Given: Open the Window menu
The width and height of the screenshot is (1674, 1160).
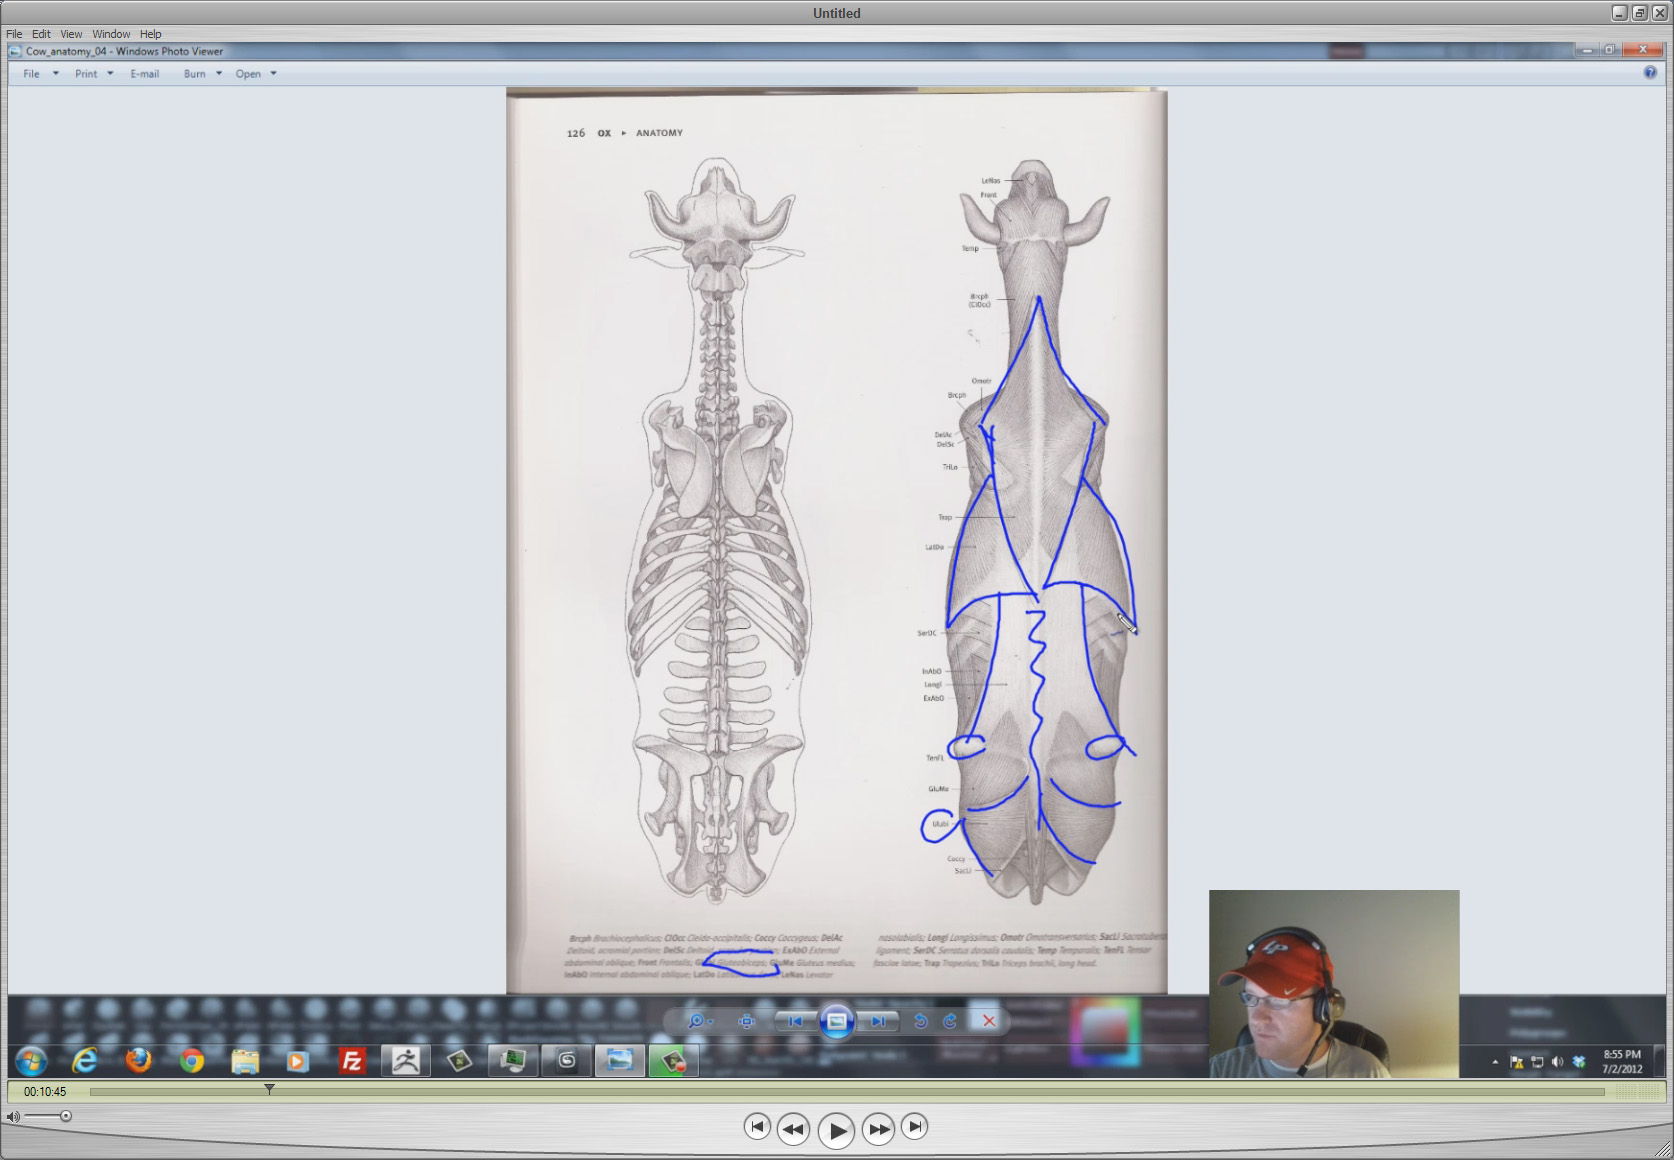Looking at the screenshot, I should (111, 34).
